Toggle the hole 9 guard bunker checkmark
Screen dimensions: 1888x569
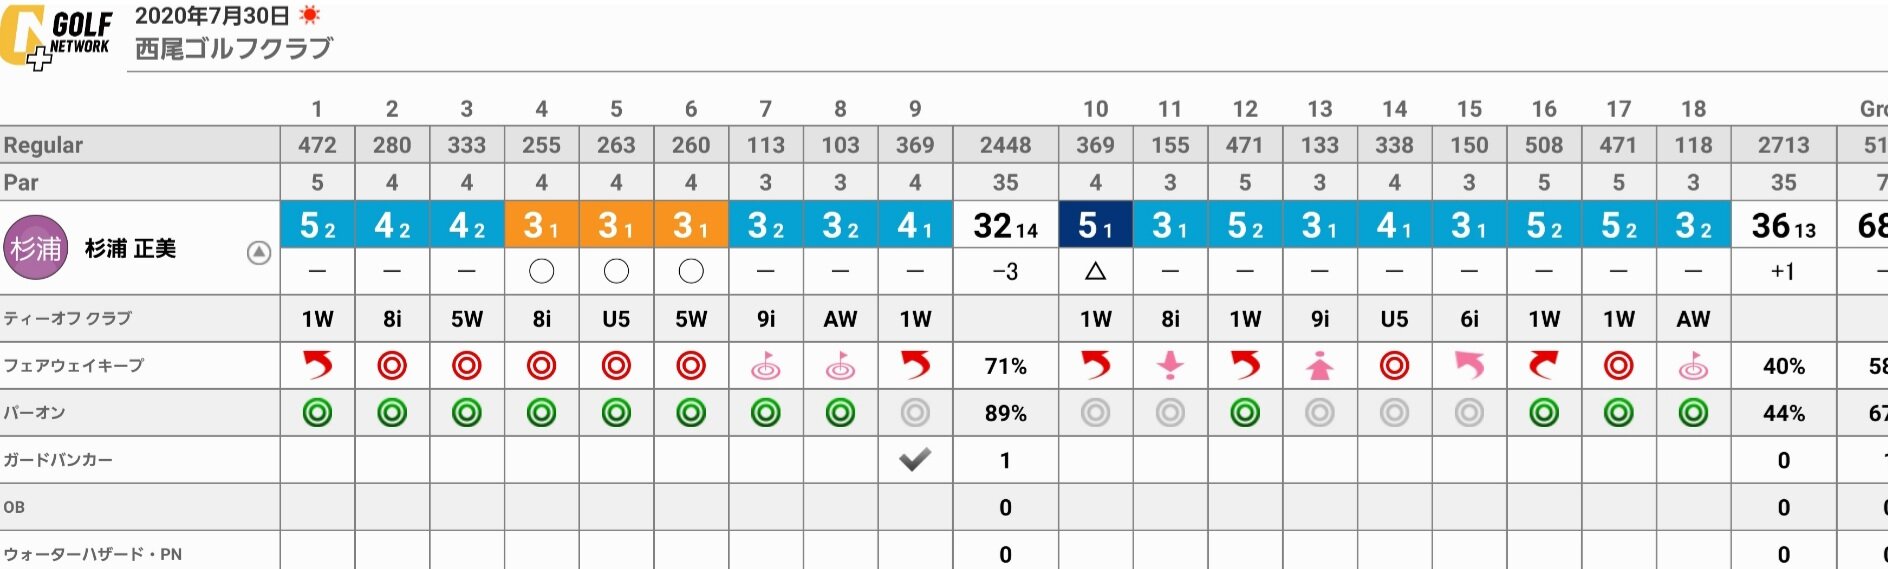[915, 460]
